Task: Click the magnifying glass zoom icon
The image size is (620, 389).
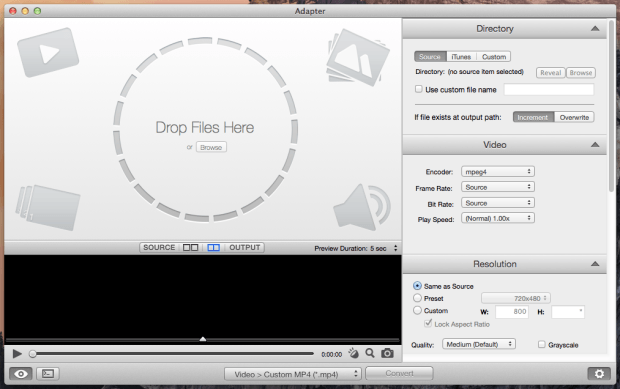Action: [370, 353]
